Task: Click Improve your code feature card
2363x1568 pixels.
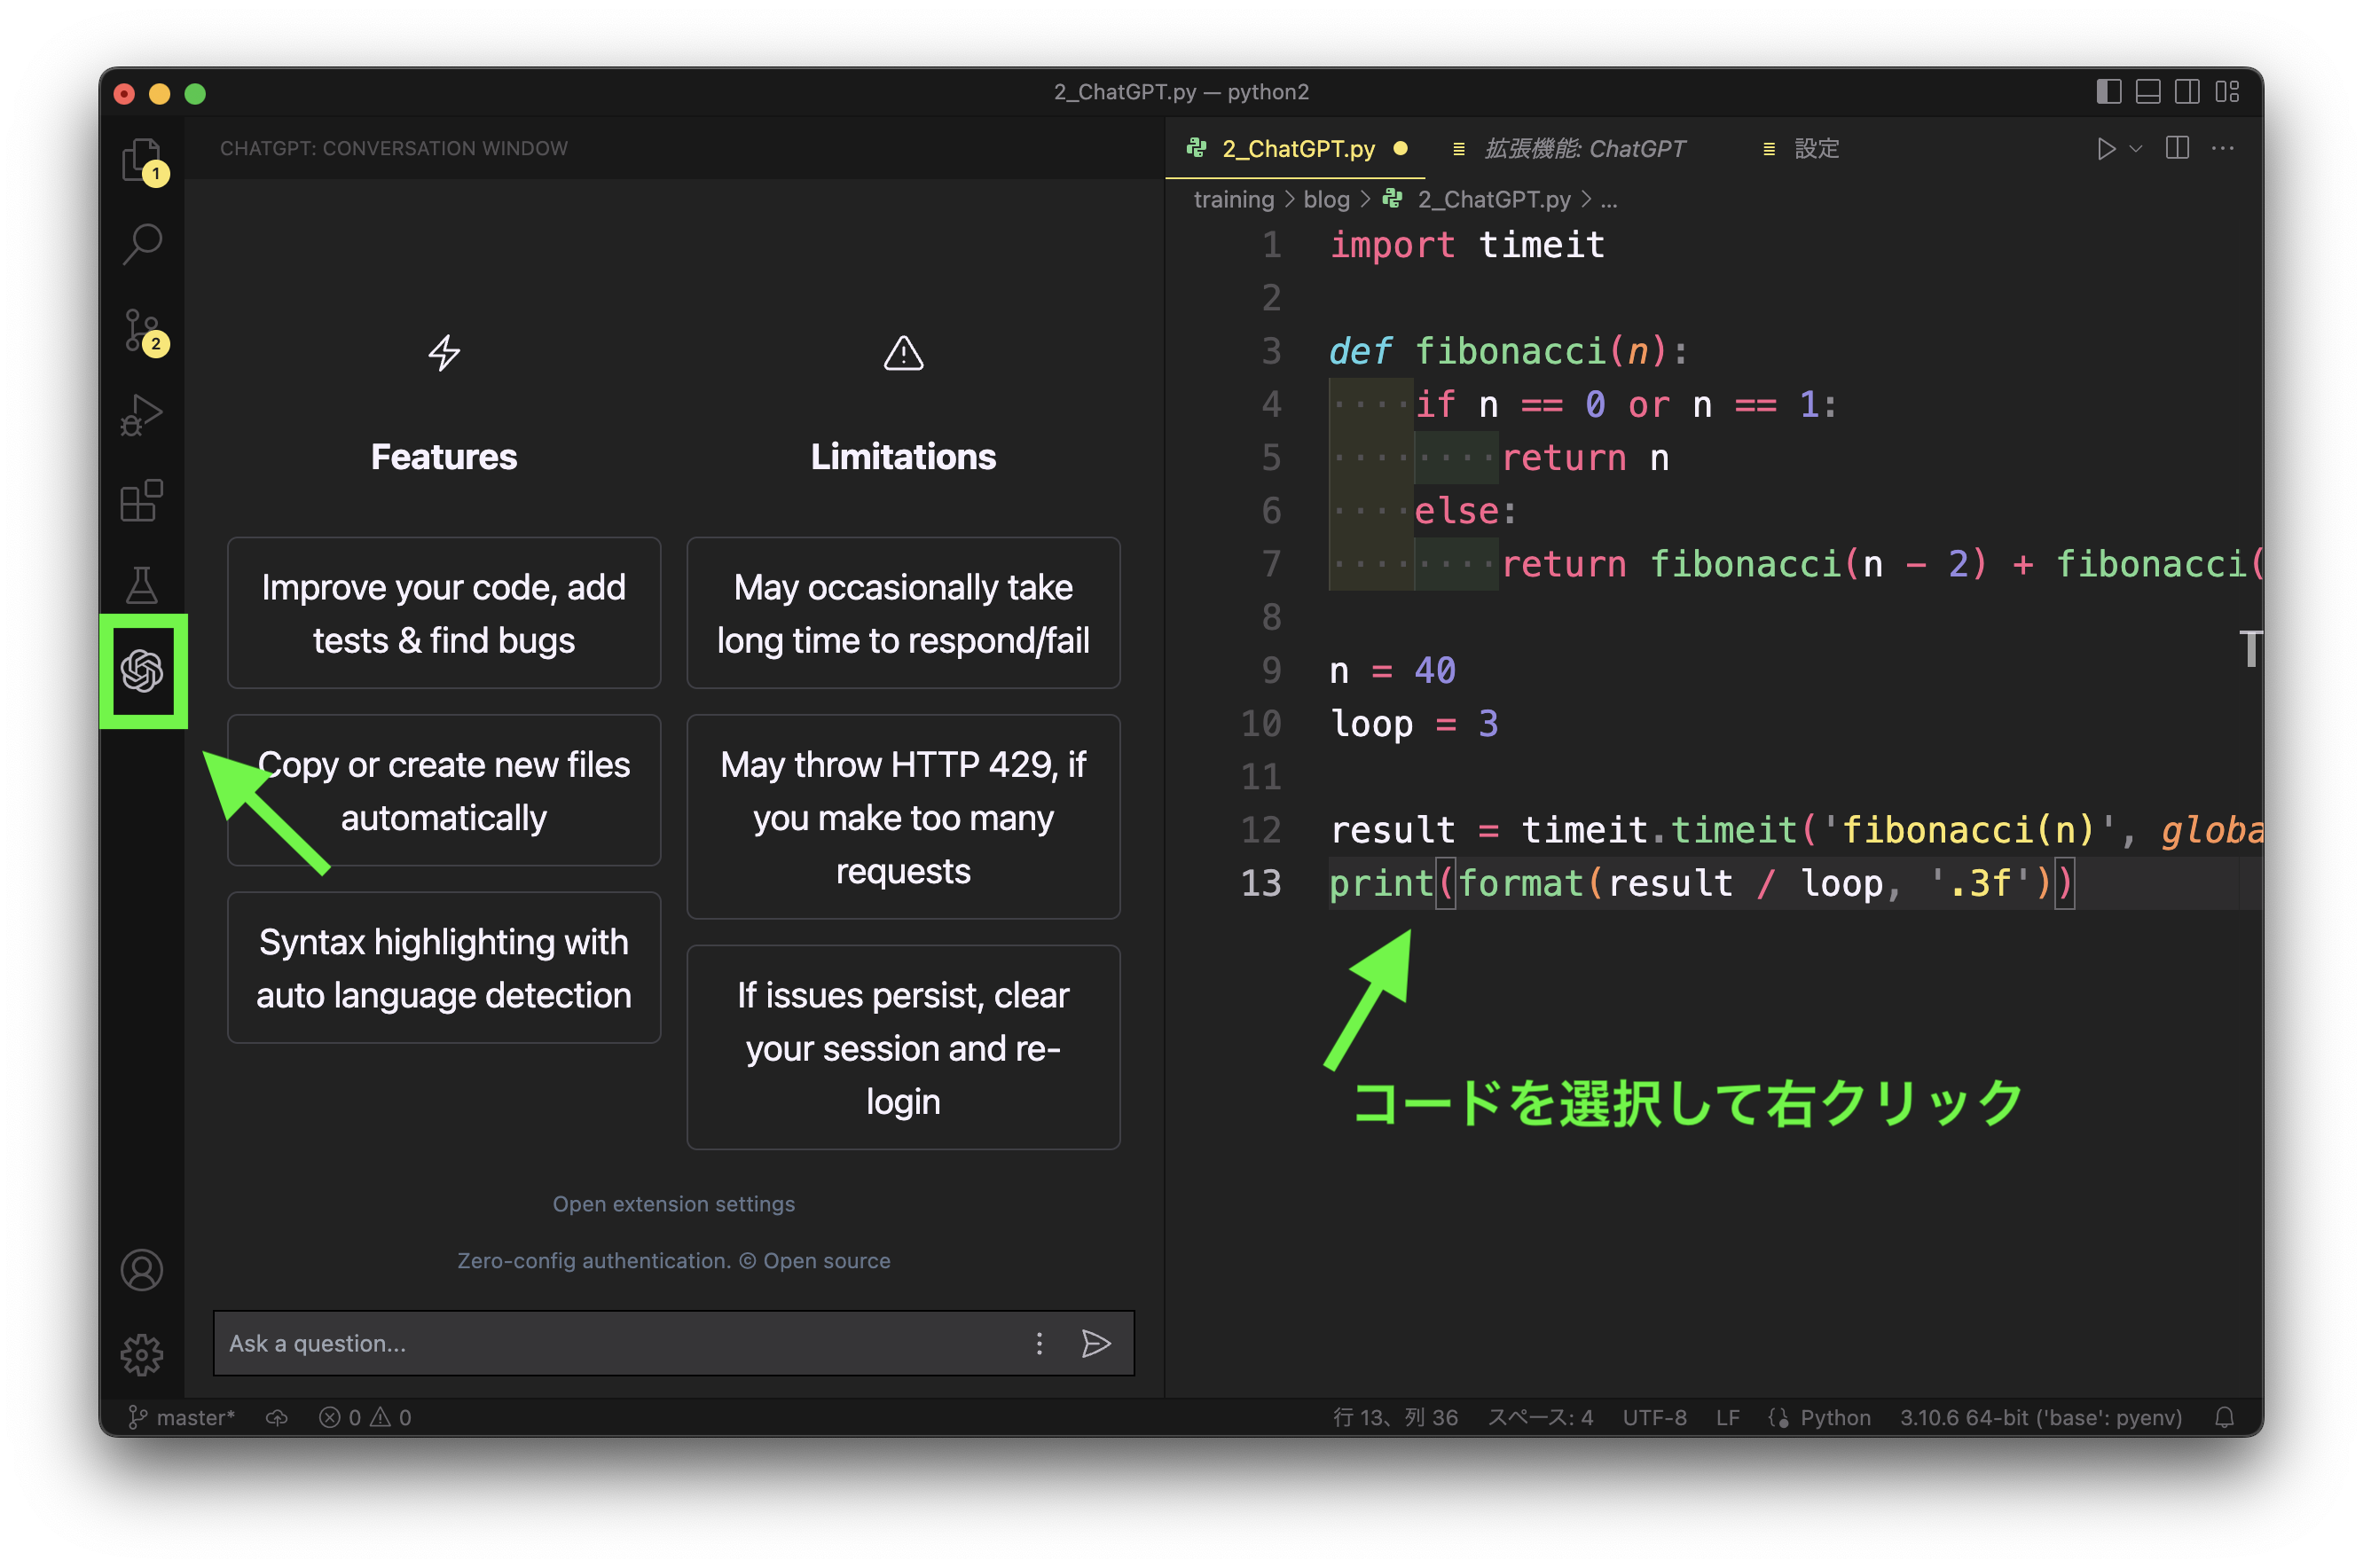Action: 444,613
